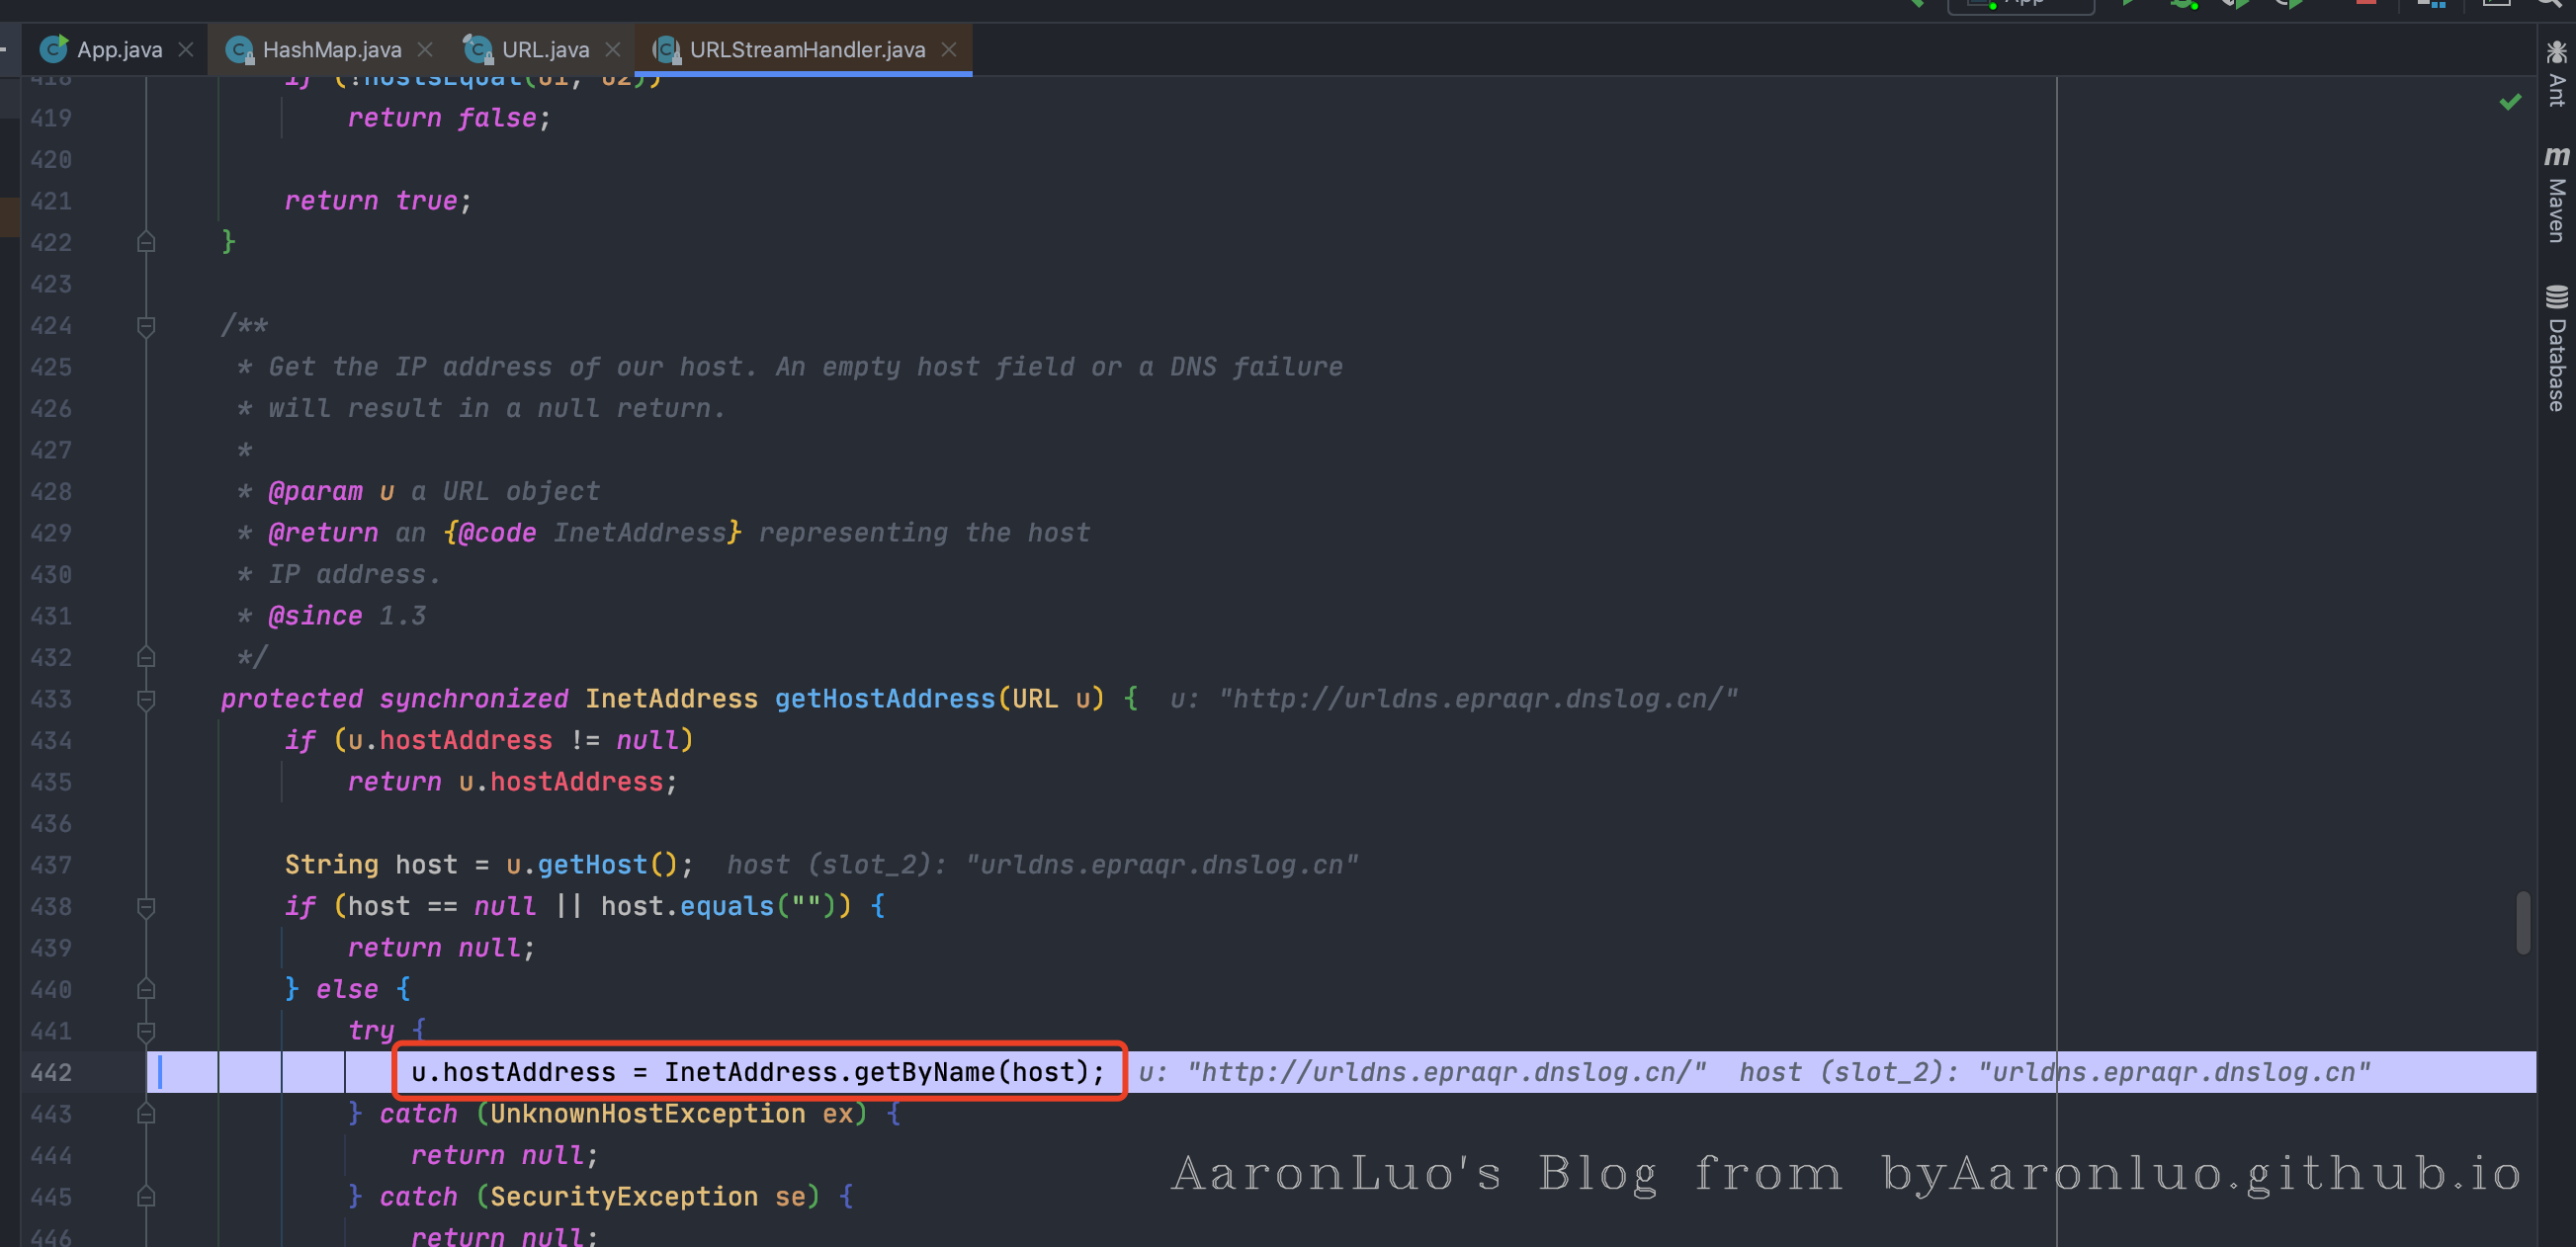Close the HashMap.java editor tab

425,49
